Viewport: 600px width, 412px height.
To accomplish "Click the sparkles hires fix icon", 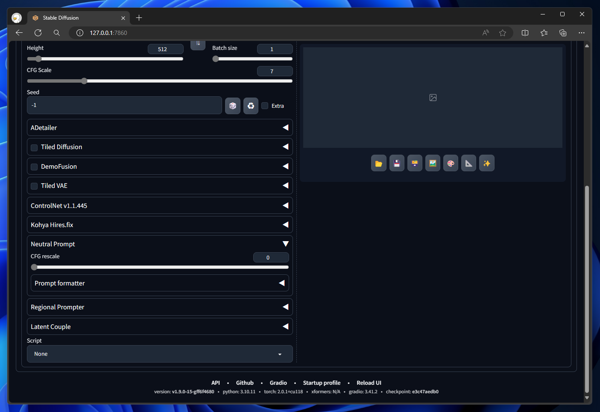I will [486, 163].
